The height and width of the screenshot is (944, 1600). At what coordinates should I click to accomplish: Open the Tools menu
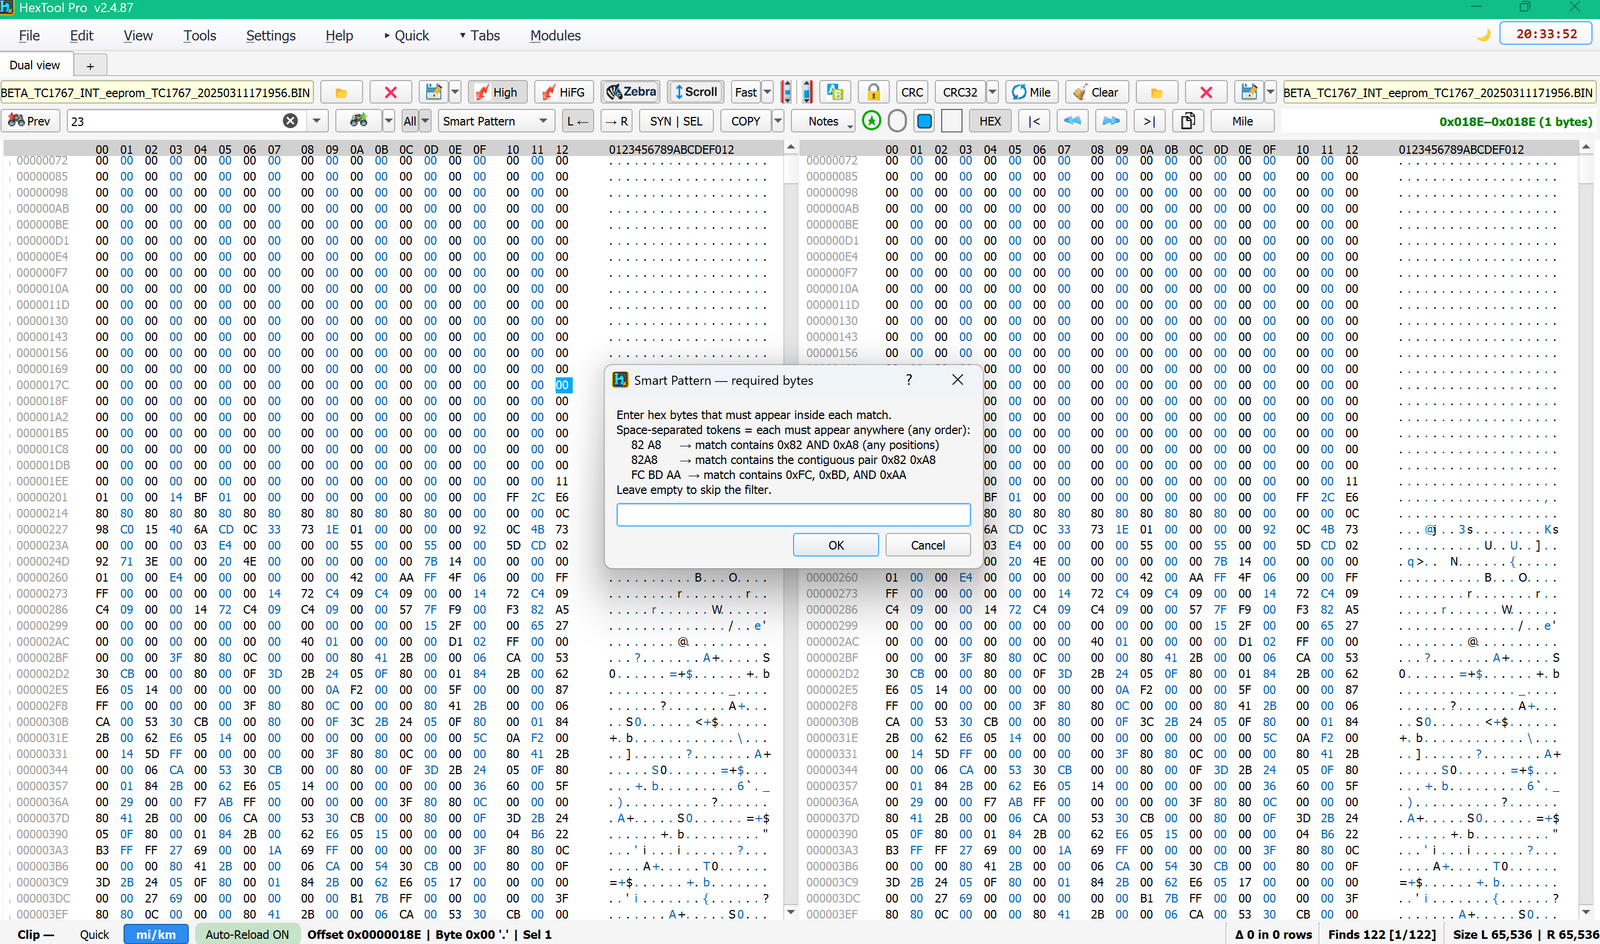pyautogui.click(x=200, y=35)
